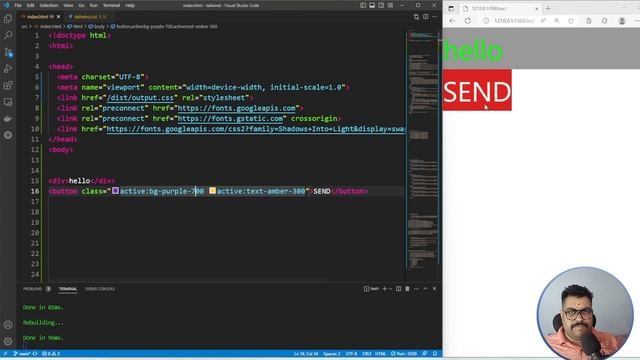Open the Run and Debug view
640x360 pixels.
tap(8, 69)
